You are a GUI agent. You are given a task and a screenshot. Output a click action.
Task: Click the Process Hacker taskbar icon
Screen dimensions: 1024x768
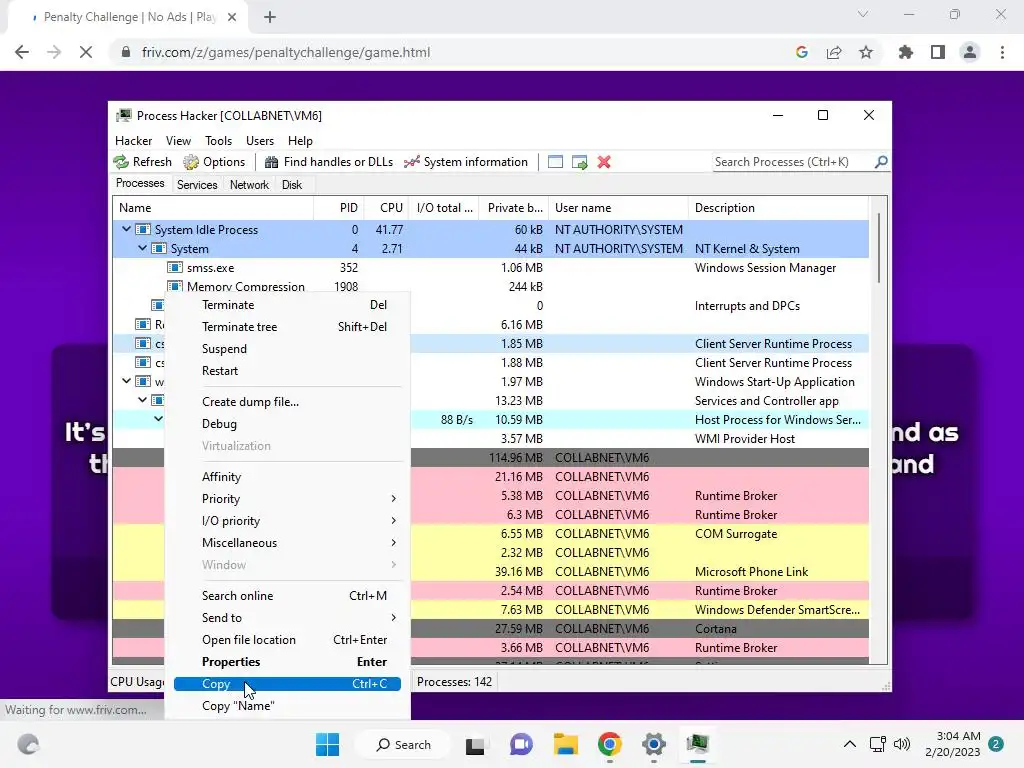click(697, 744)
